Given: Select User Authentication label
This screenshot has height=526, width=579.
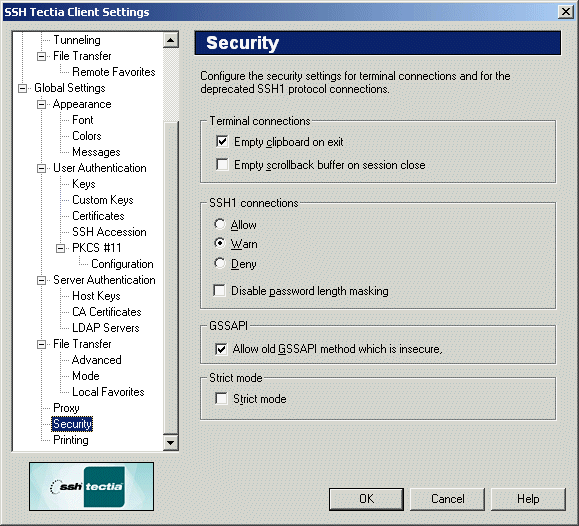Looking at the screenshot, I should tap(100, 168).
